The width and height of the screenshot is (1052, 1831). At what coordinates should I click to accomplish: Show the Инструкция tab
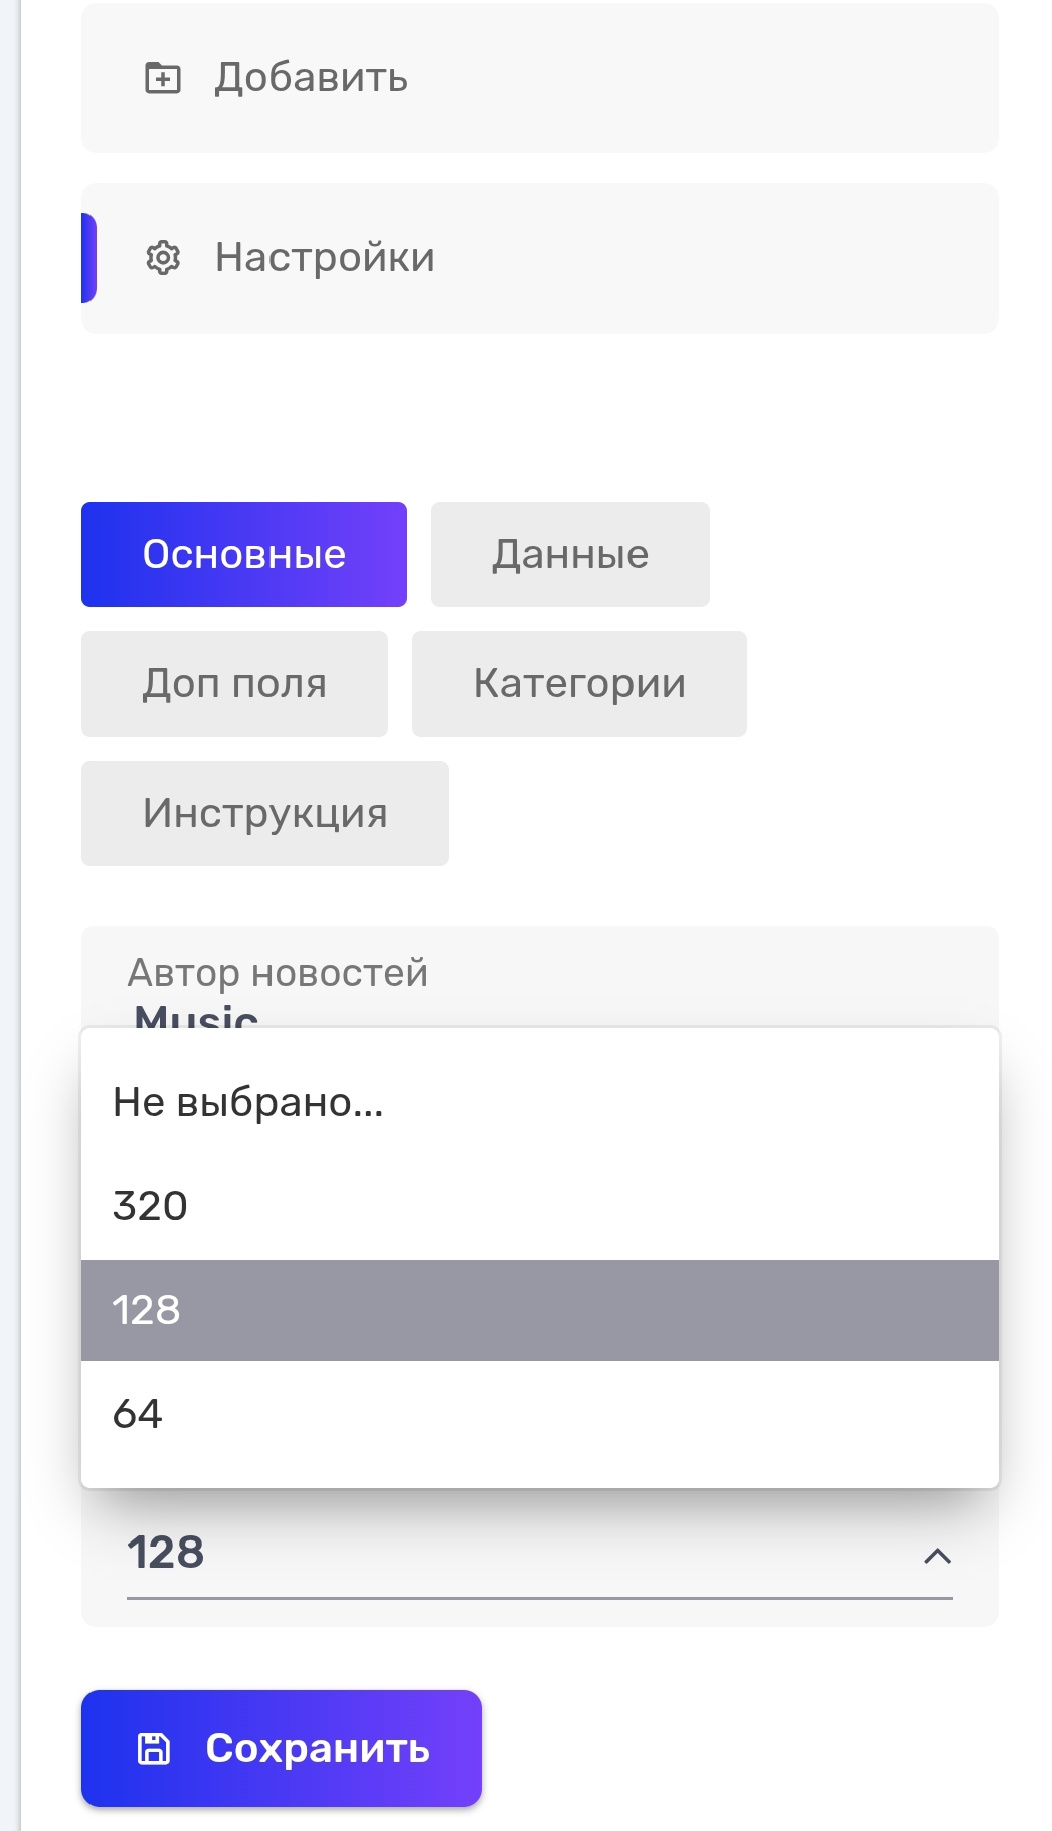(x=265, y=813)
